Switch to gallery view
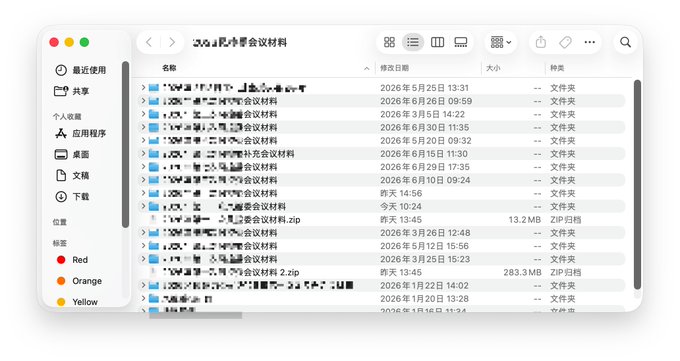 461,42
